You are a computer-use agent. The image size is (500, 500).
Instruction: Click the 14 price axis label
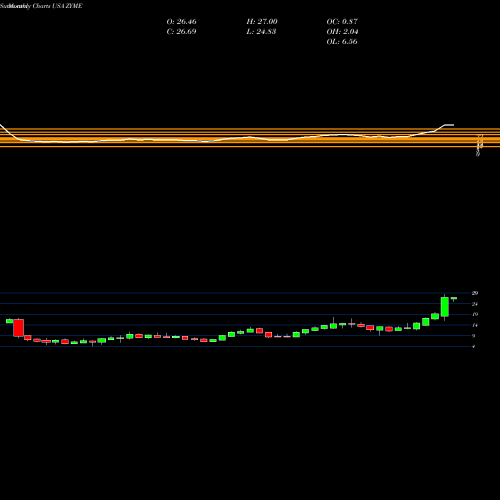click(475, 325)
